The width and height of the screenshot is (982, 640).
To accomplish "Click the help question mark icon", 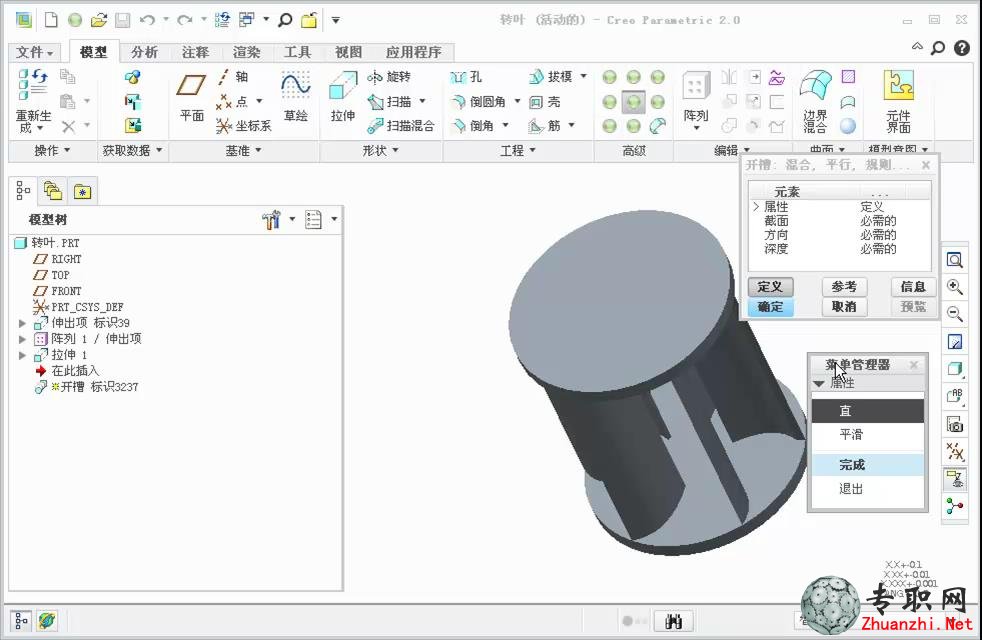I will point(962,48).
